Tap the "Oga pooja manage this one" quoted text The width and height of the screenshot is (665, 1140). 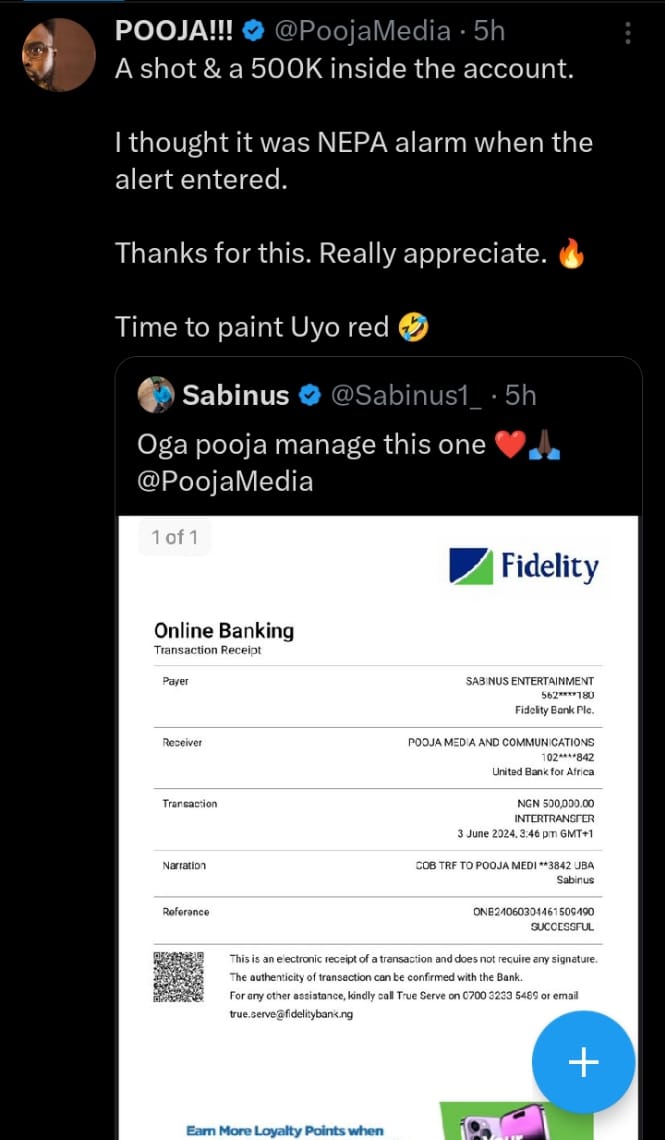pos(311,443)
